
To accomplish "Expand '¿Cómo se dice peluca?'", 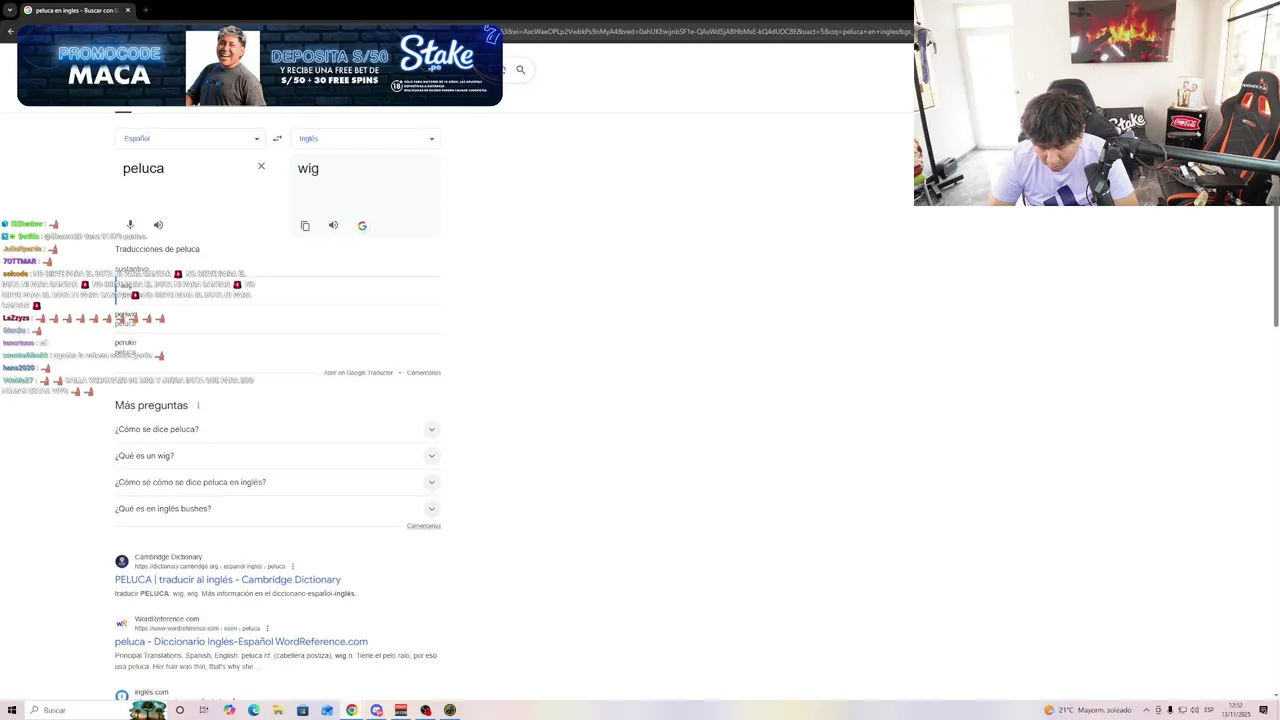I will (277, 429).
